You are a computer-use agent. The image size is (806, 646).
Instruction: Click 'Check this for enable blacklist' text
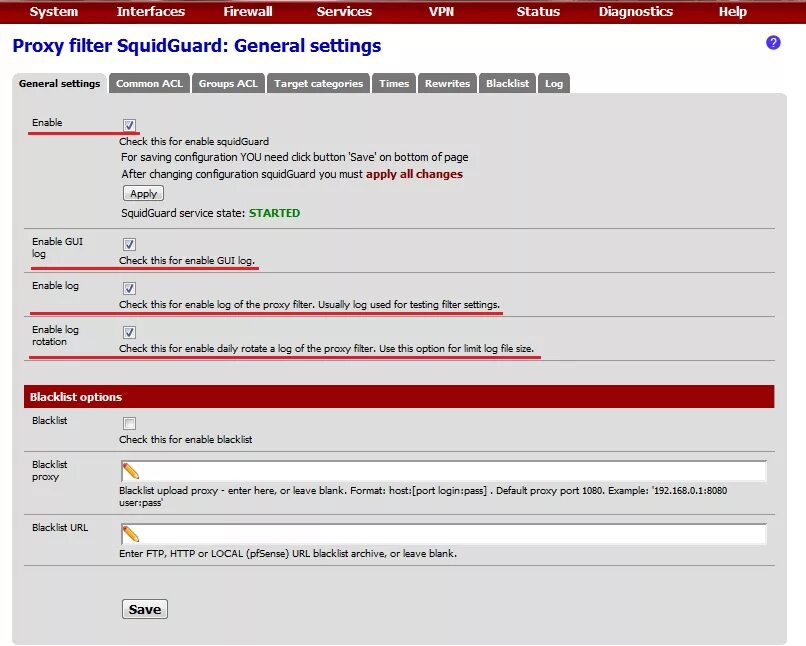186,439
